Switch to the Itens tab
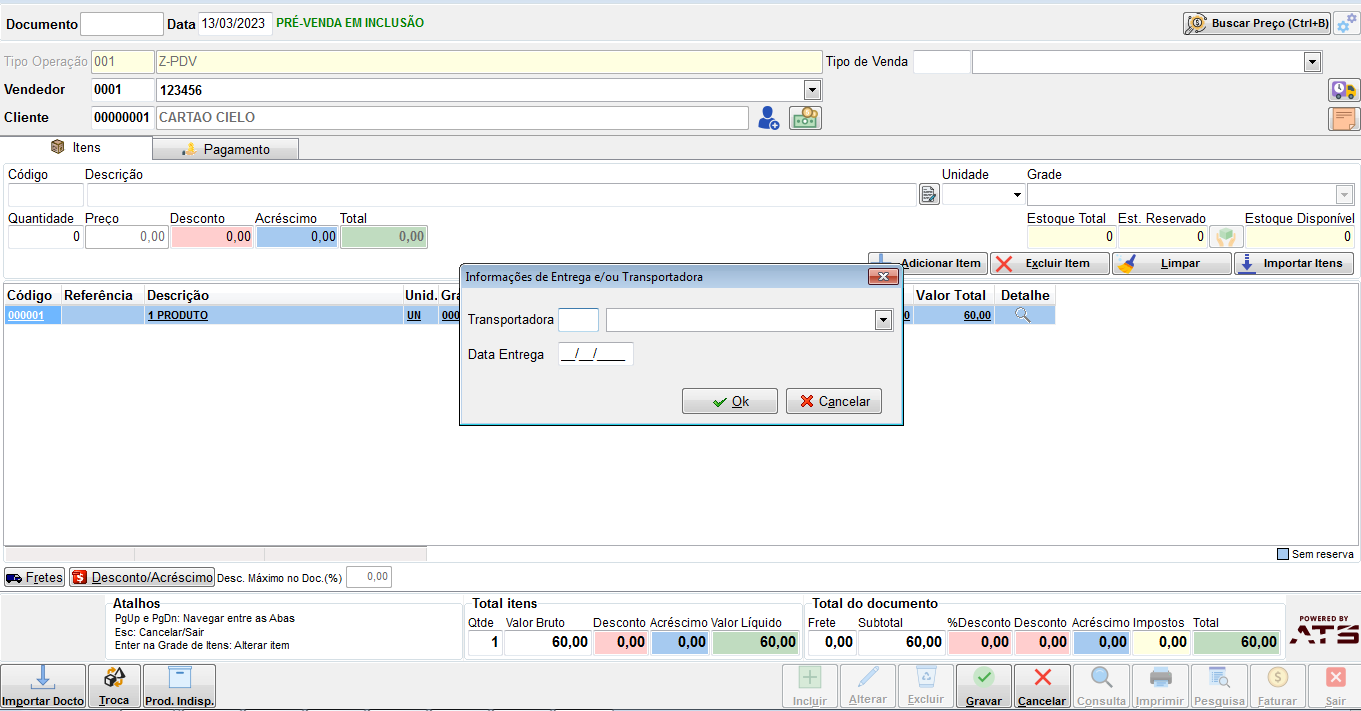 click(x=76, y=147)
